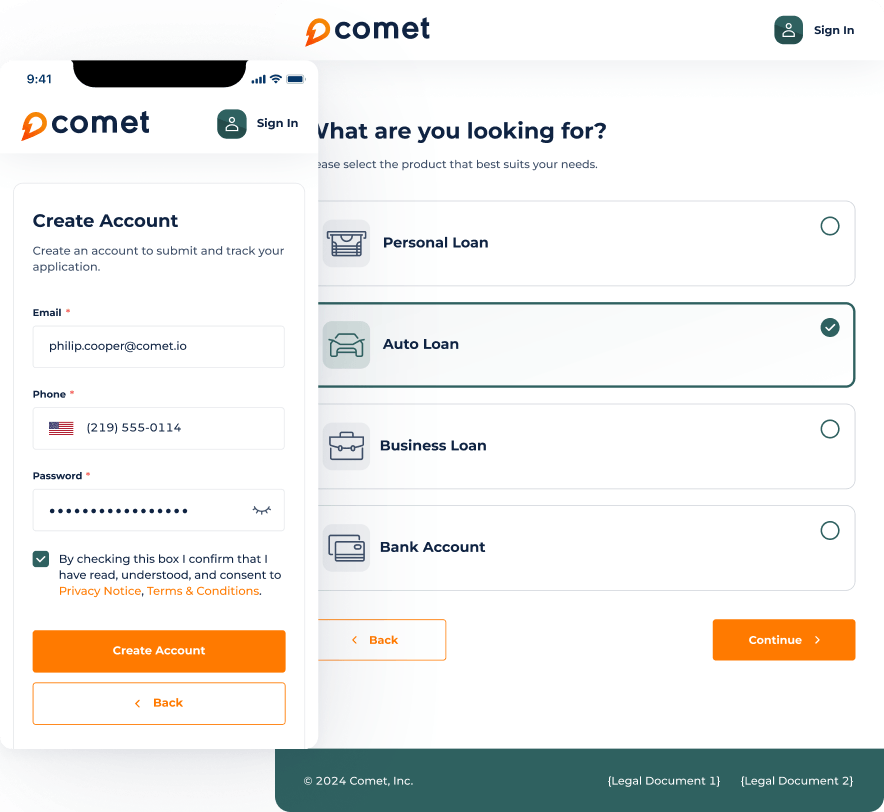
Task: Open Legal Document 1 footer link
Action: (664, 781)
